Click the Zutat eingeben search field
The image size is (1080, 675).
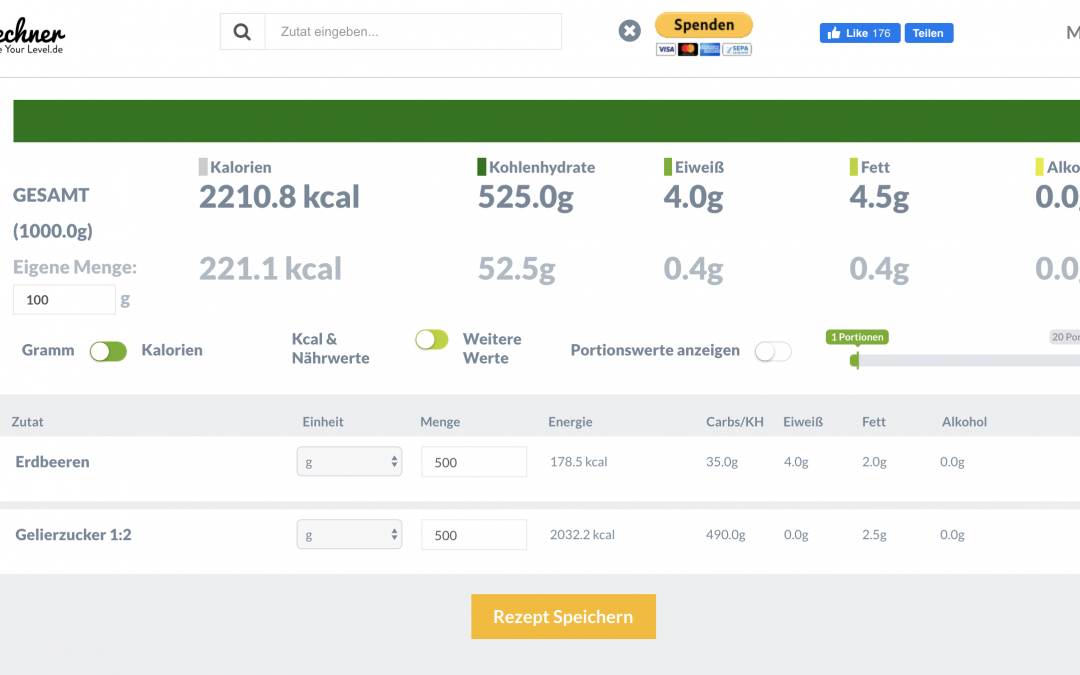(x=412, y=32)
